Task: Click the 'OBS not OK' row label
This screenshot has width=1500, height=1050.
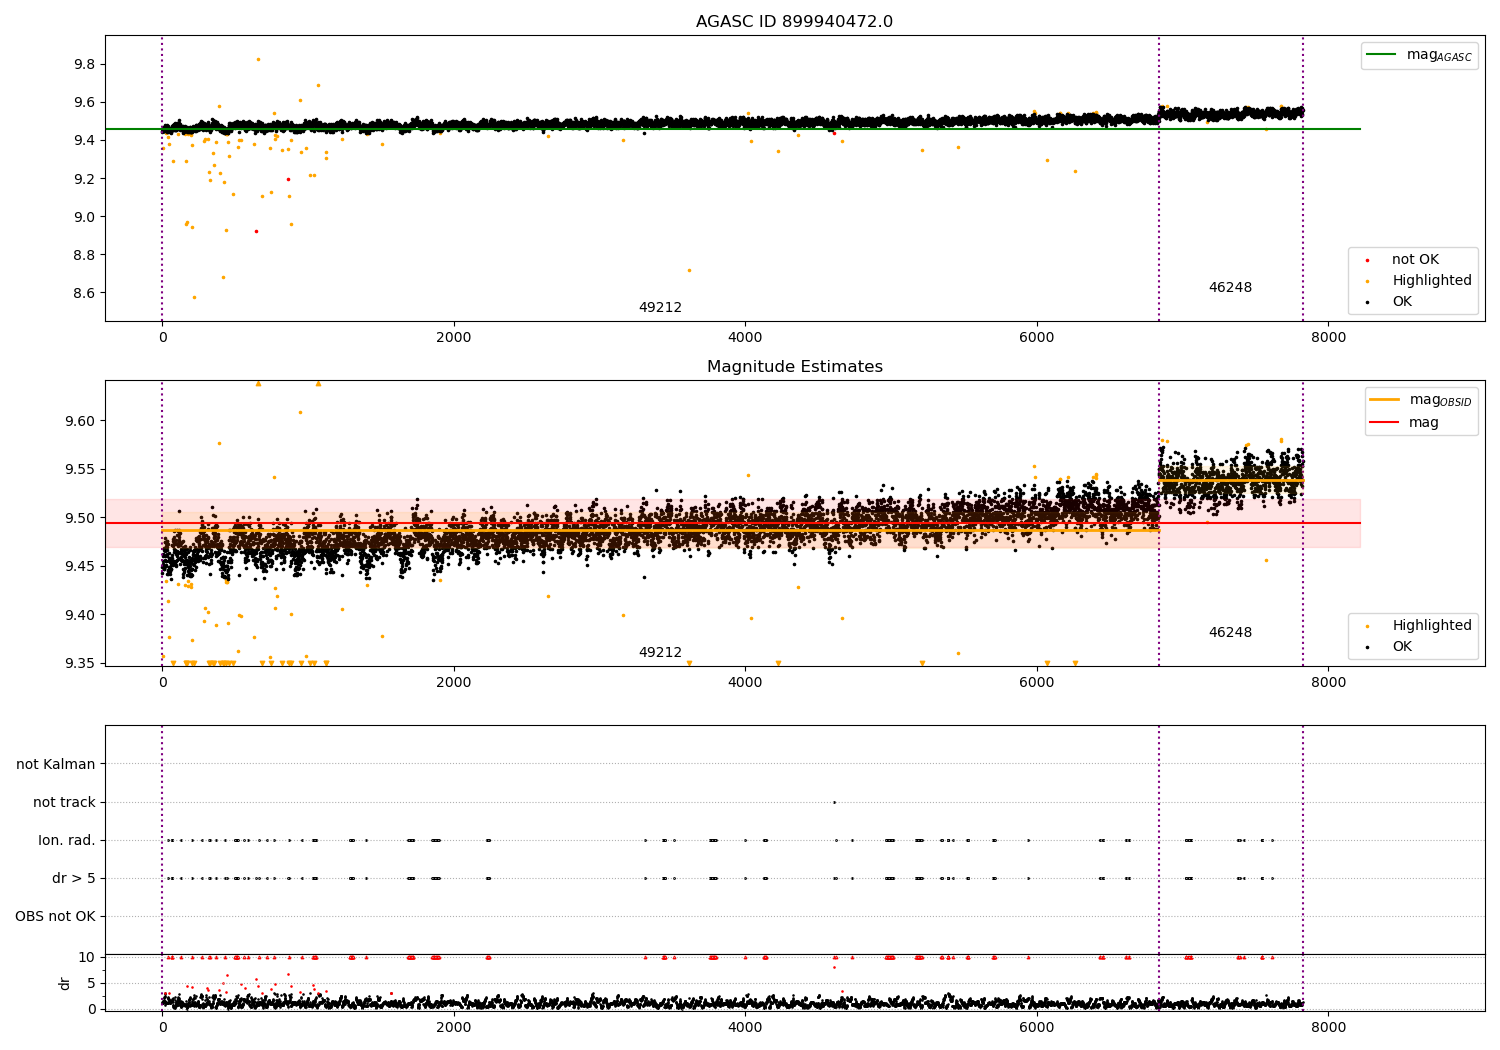Action: click(x=55, y=917)
